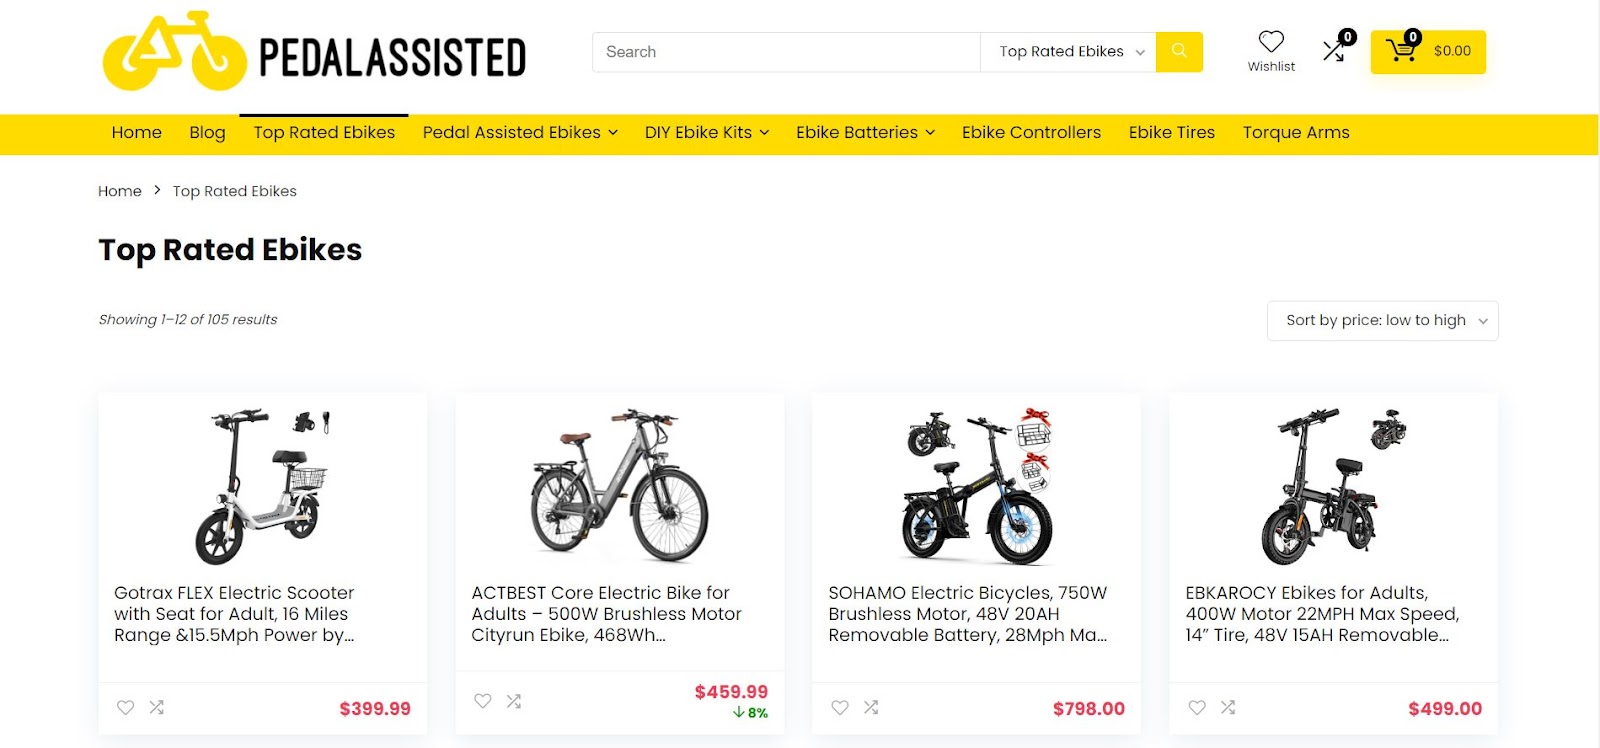1600x748 pixels.
Task: Click compare icon on EBKAROCY ebike card
Action: 1228,707
